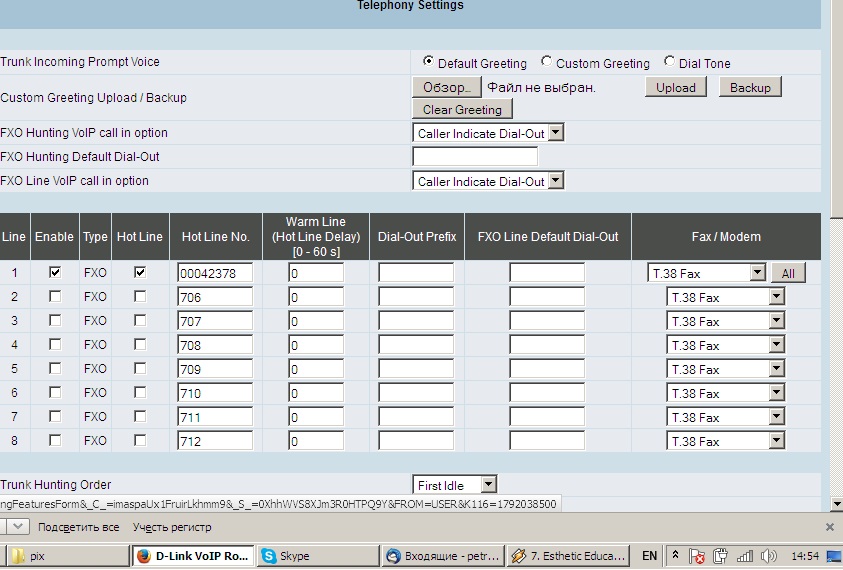
Task: Click the Обзор browse file button
Action: [447, 87]
